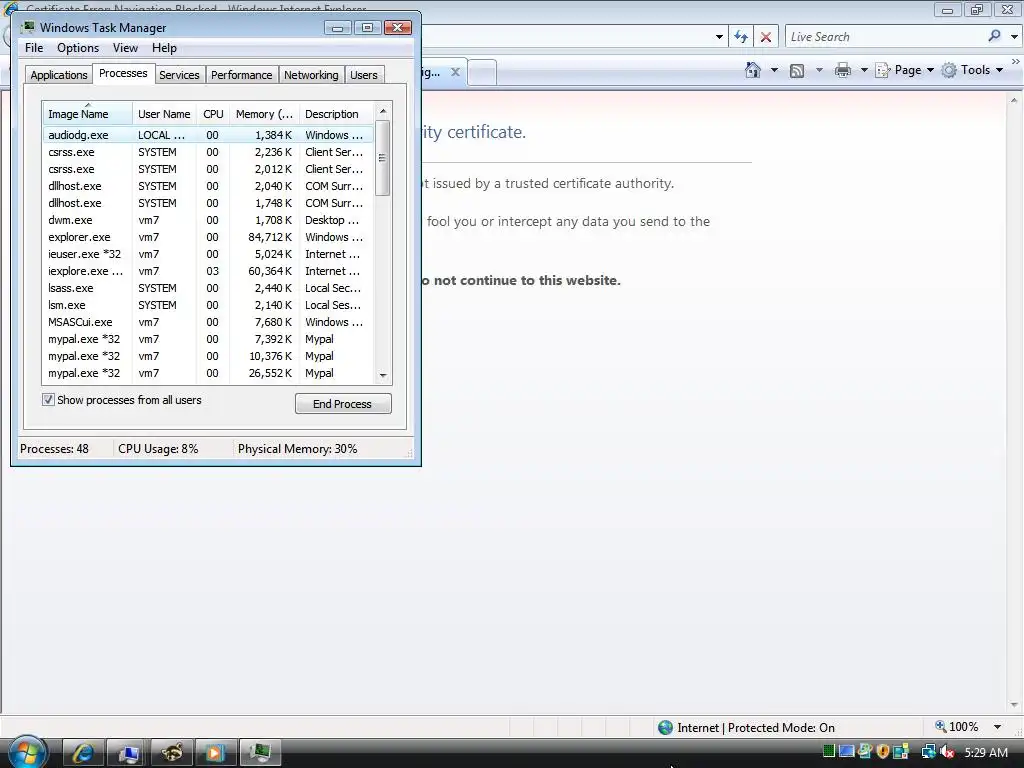This screenshot has width=1024, height=768.
Task: Expand the Home button dropdown arrow
Action: (774, 70)
